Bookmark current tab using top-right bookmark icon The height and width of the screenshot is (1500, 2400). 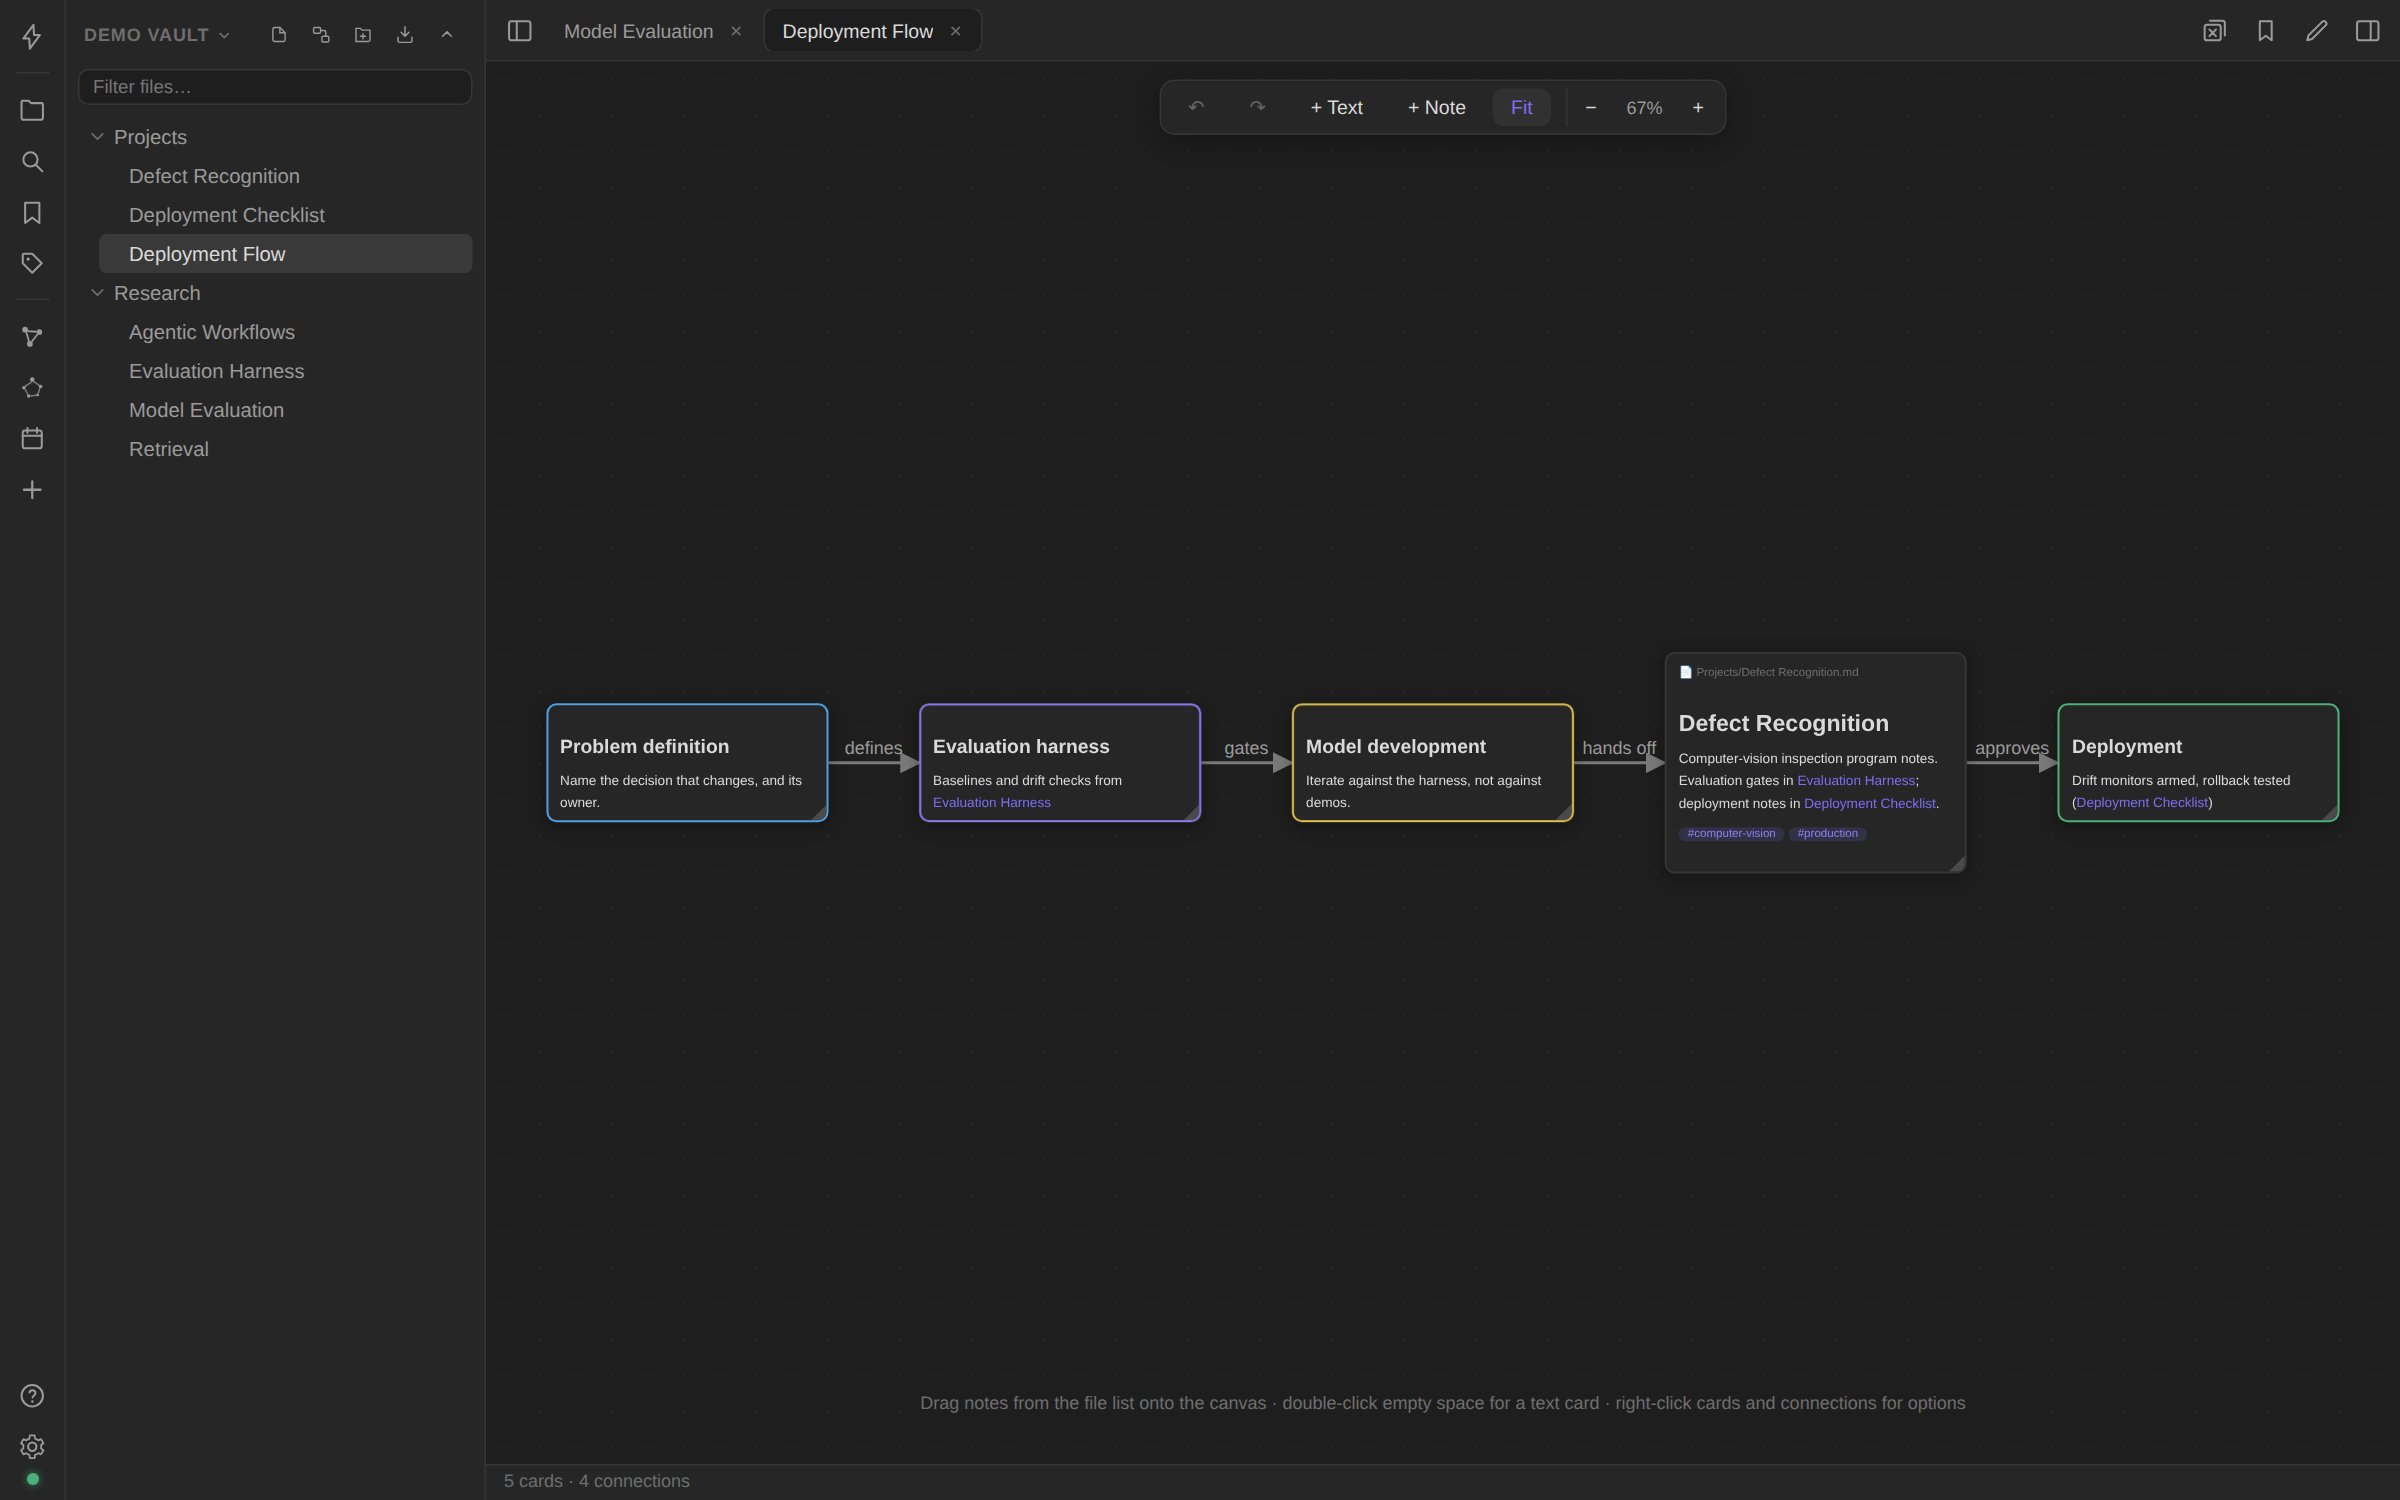(2265, 31)
